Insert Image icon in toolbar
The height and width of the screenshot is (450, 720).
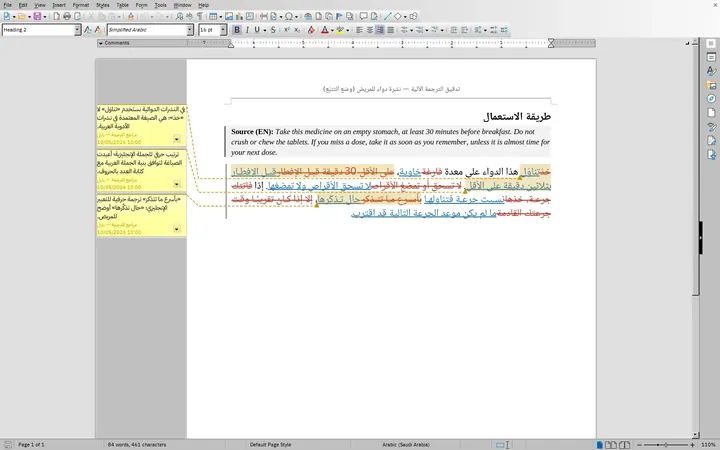pyautogui.click(x=229, y=17)
